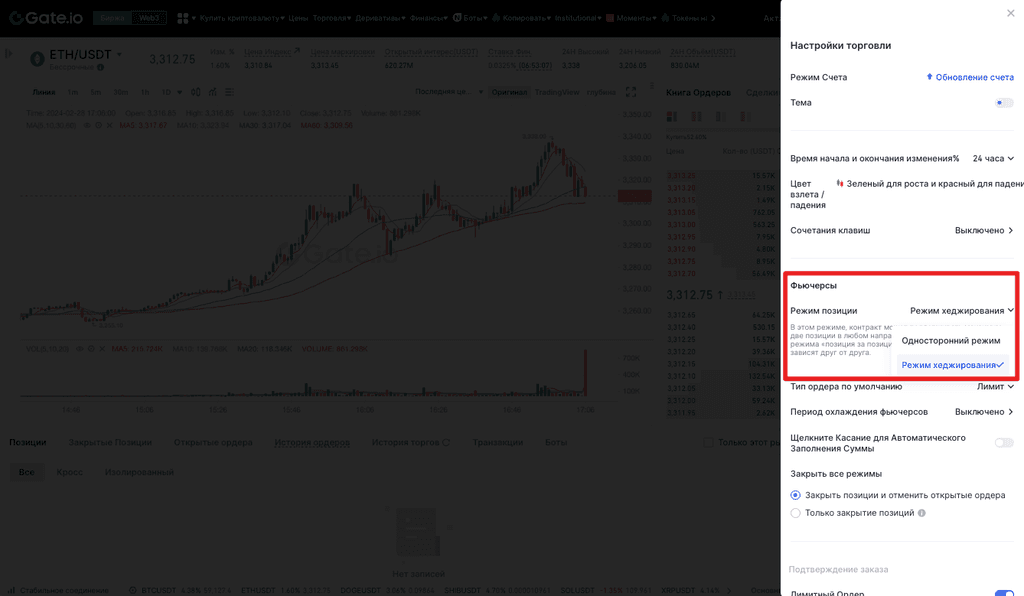The image size is (1024, 596).
Task: Click the ETH coin icon
Action: click(x=38, y=59)
